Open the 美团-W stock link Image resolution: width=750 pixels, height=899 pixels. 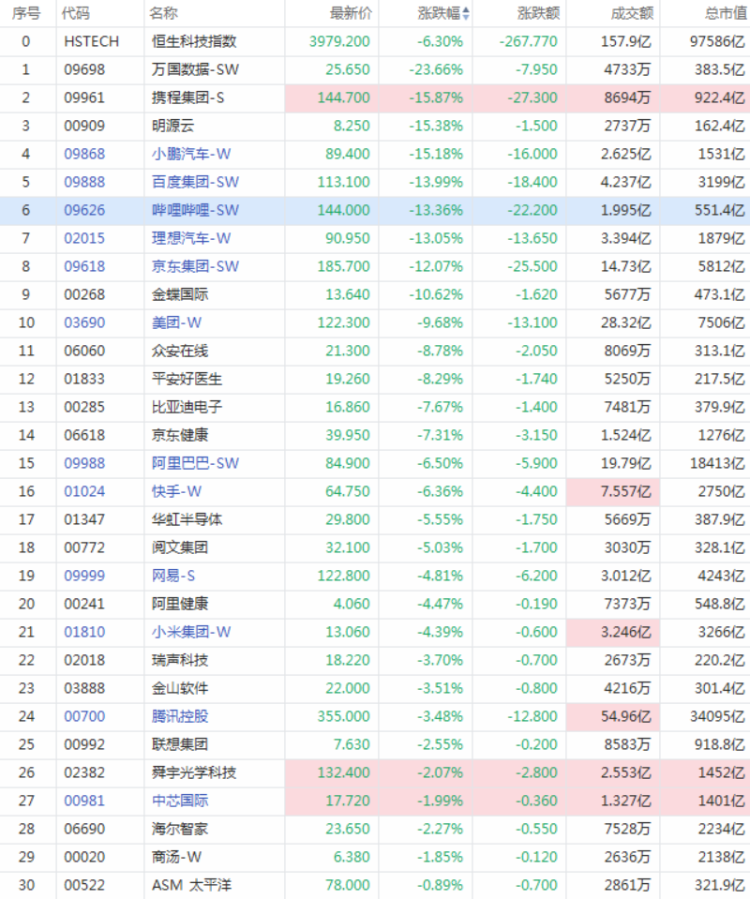(x=177, y=323)
